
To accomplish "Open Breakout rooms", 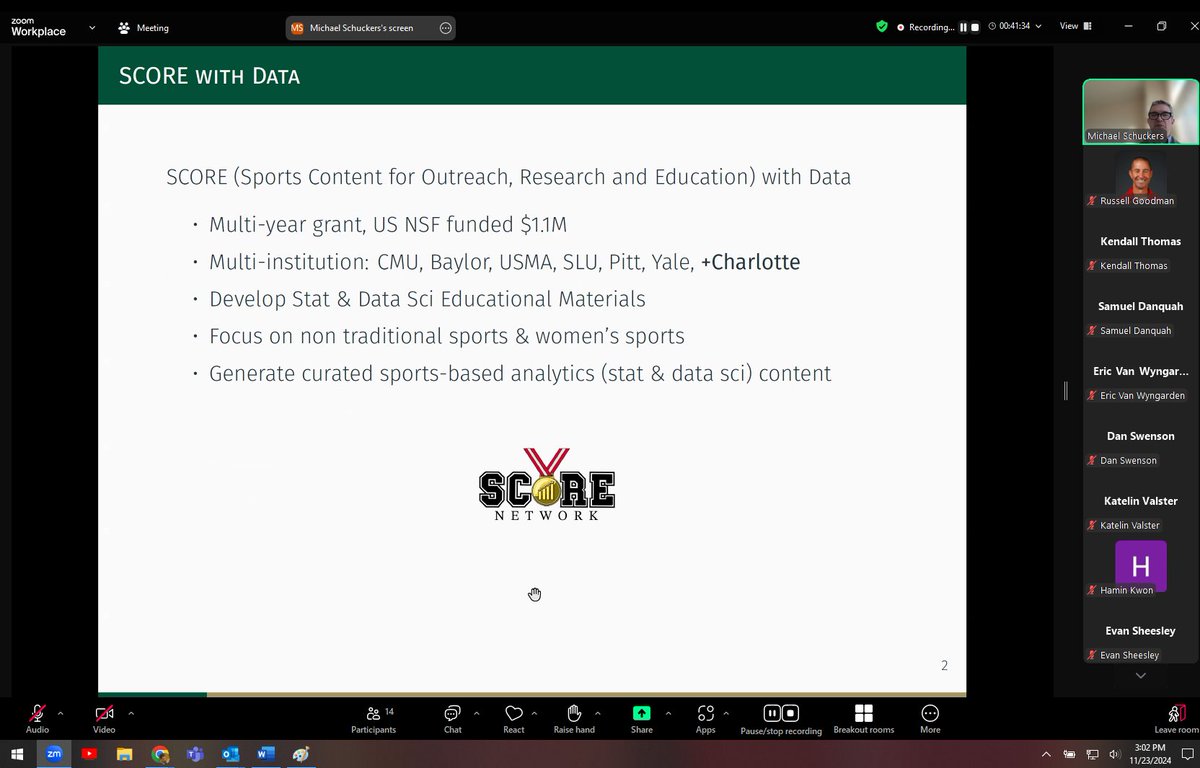I will click(x=864, y=718).
